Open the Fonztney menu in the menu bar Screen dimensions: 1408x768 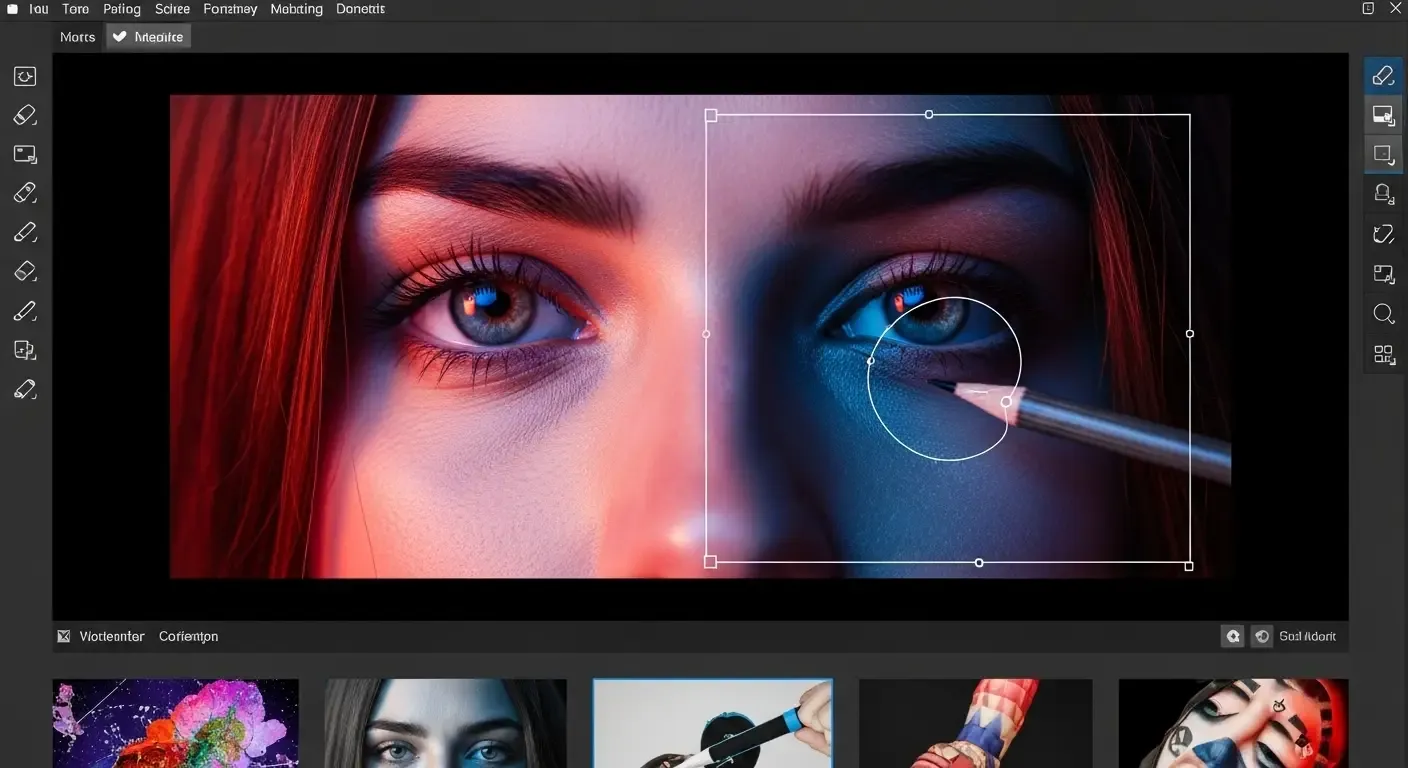230,8
